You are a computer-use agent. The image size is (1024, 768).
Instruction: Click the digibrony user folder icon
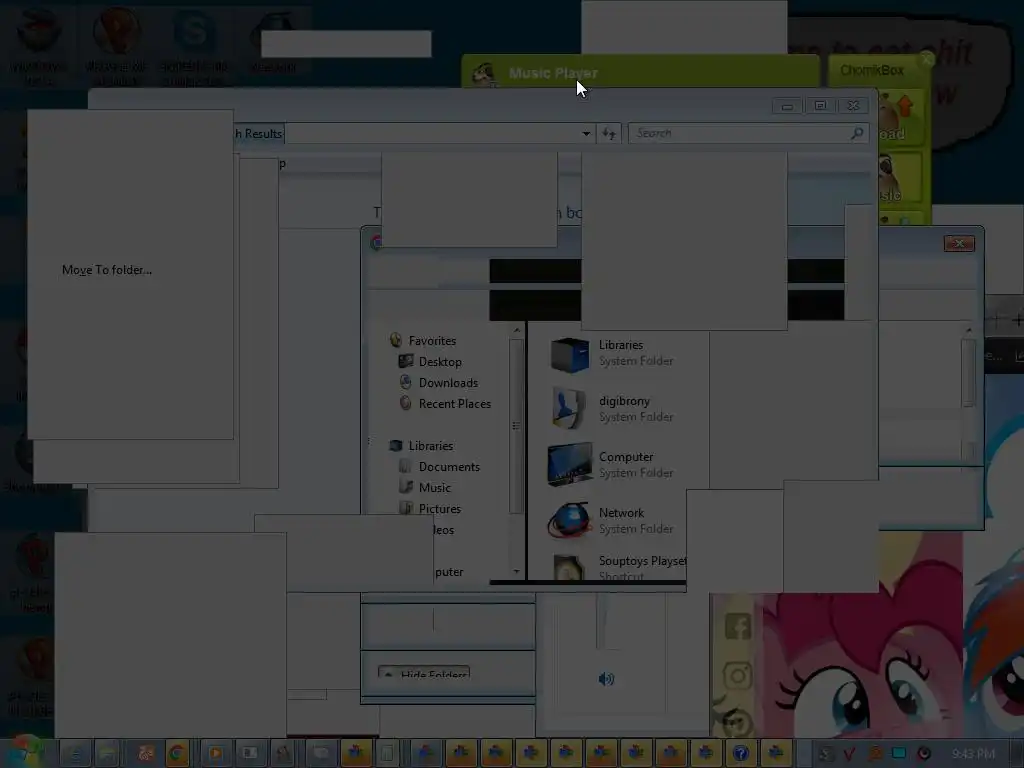click(568, 408)
